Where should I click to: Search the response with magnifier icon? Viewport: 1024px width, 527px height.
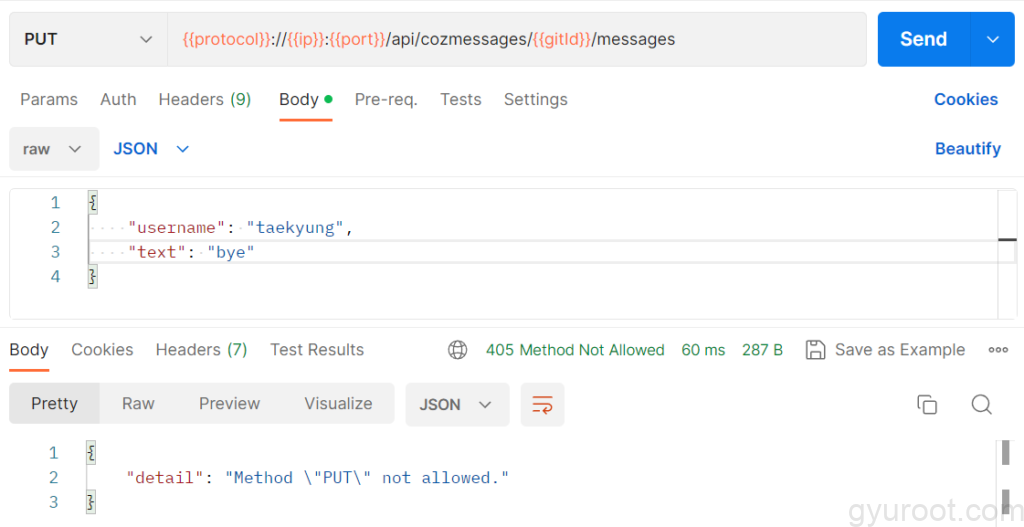[981, 404]
